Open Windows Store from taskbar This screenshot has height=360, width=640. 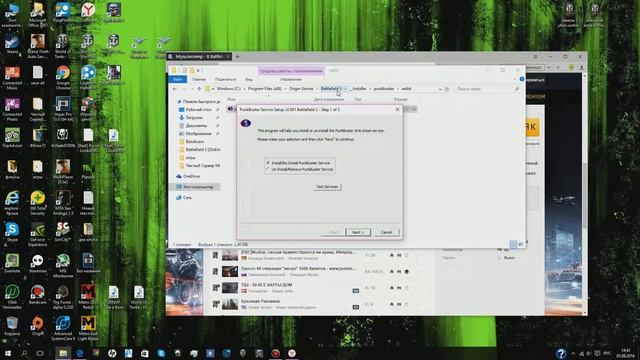[x=145, y=353]
